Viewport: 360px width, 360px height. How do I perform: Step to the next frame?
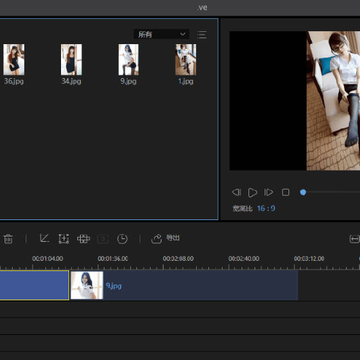point(268,192)
